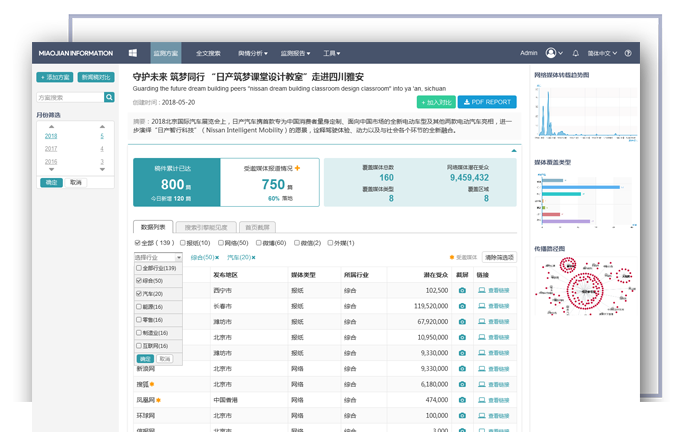The height and width of the screenshot is (432, 700).
Task: Click the 加入对比 green button
Action: pos(436,101)
